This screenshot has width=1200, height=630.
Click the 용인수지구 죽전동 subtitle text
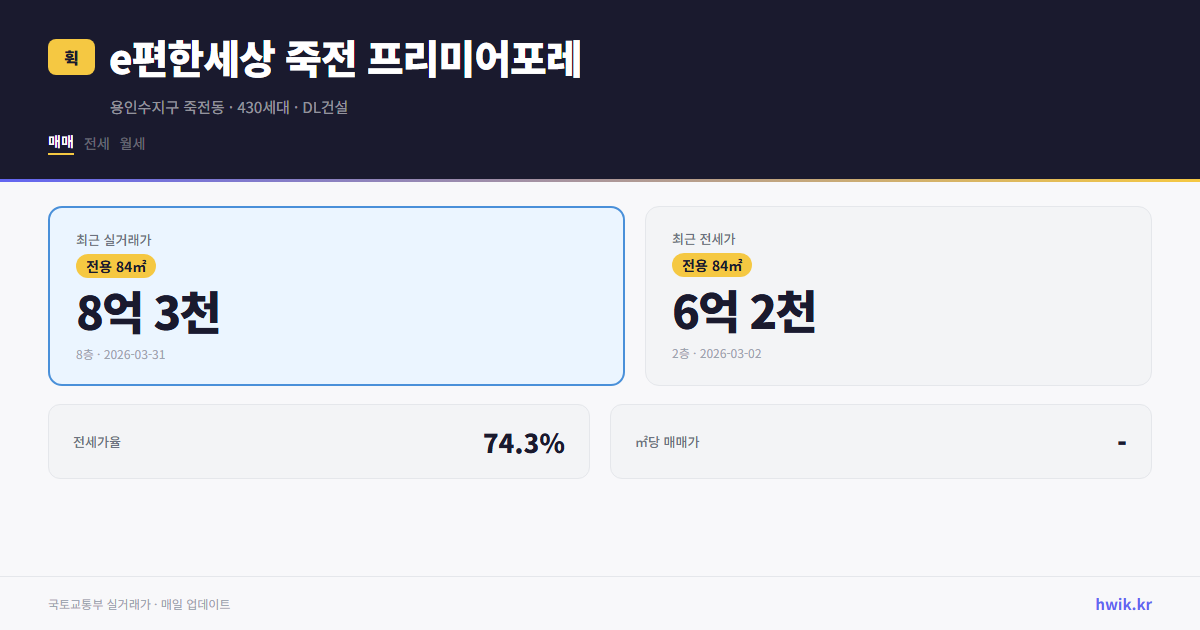click(x=229, y=107)
